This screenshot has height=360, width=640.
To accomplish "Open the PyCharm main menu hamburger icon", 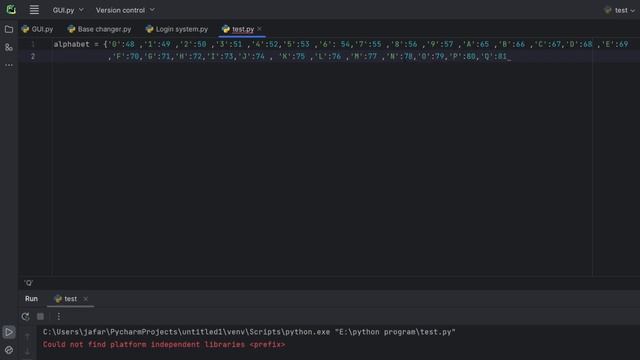I will [34, 10].
